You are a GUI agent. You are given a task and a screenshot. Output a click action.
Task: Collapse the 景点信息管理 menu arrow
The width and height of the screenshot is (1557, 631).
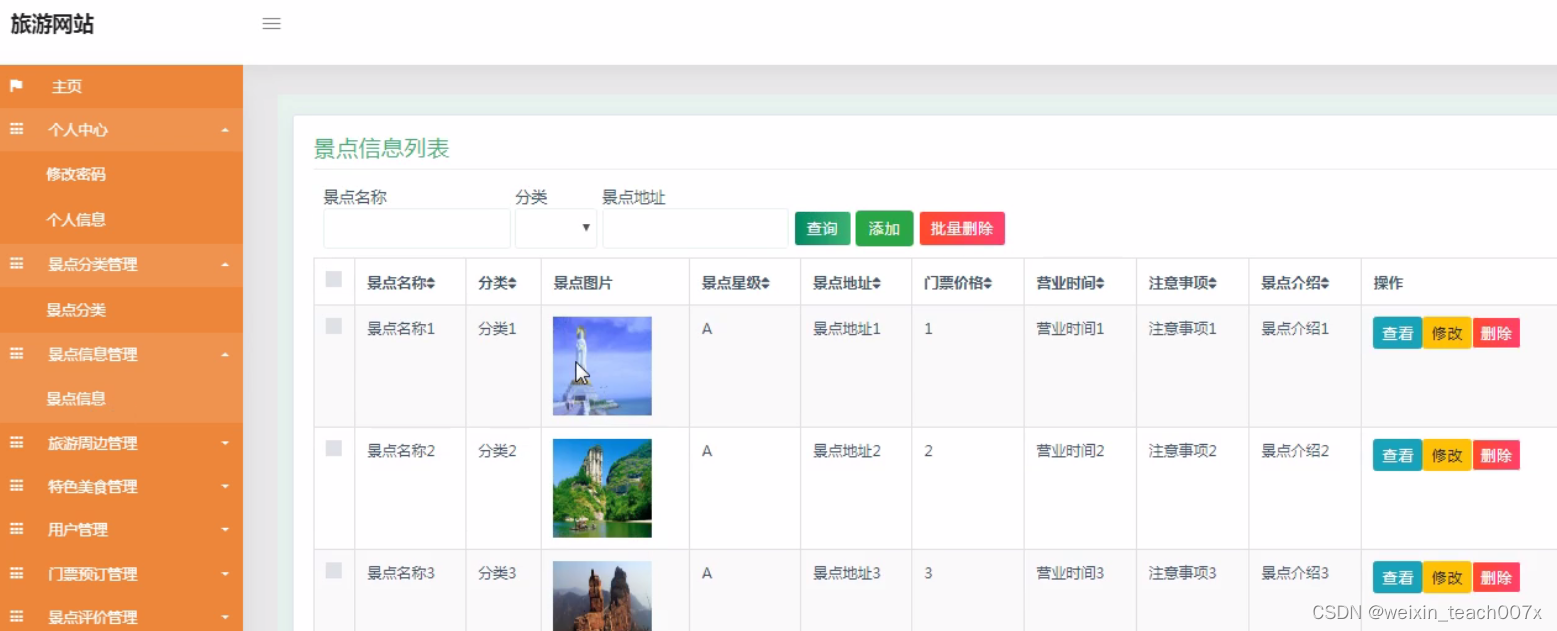point(225,354)
